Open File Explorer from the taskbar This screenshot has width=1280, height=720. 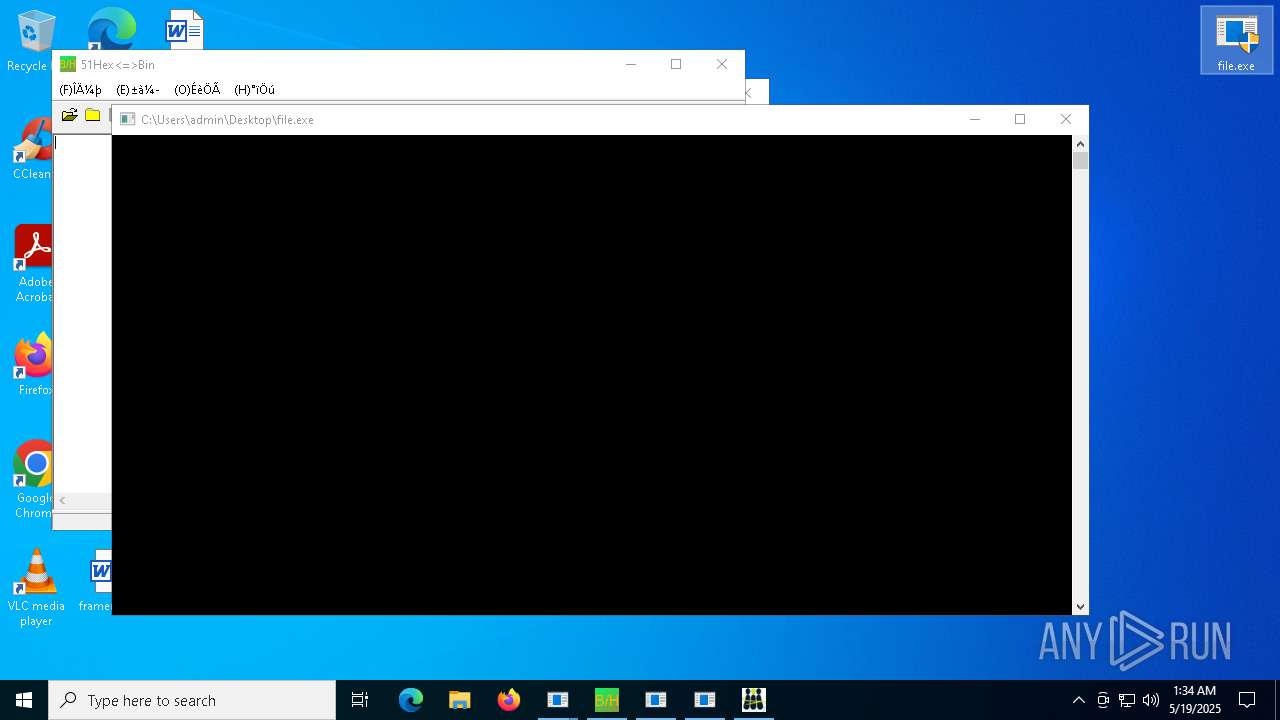[459, 700]
